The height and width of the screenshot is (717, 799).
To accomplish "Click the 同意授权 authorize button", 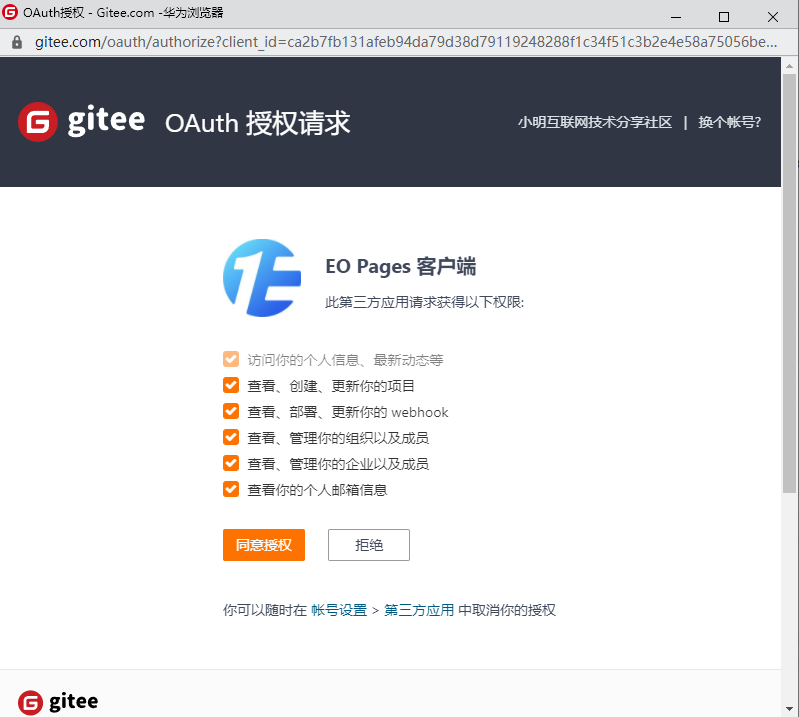I will coord(264,545).
